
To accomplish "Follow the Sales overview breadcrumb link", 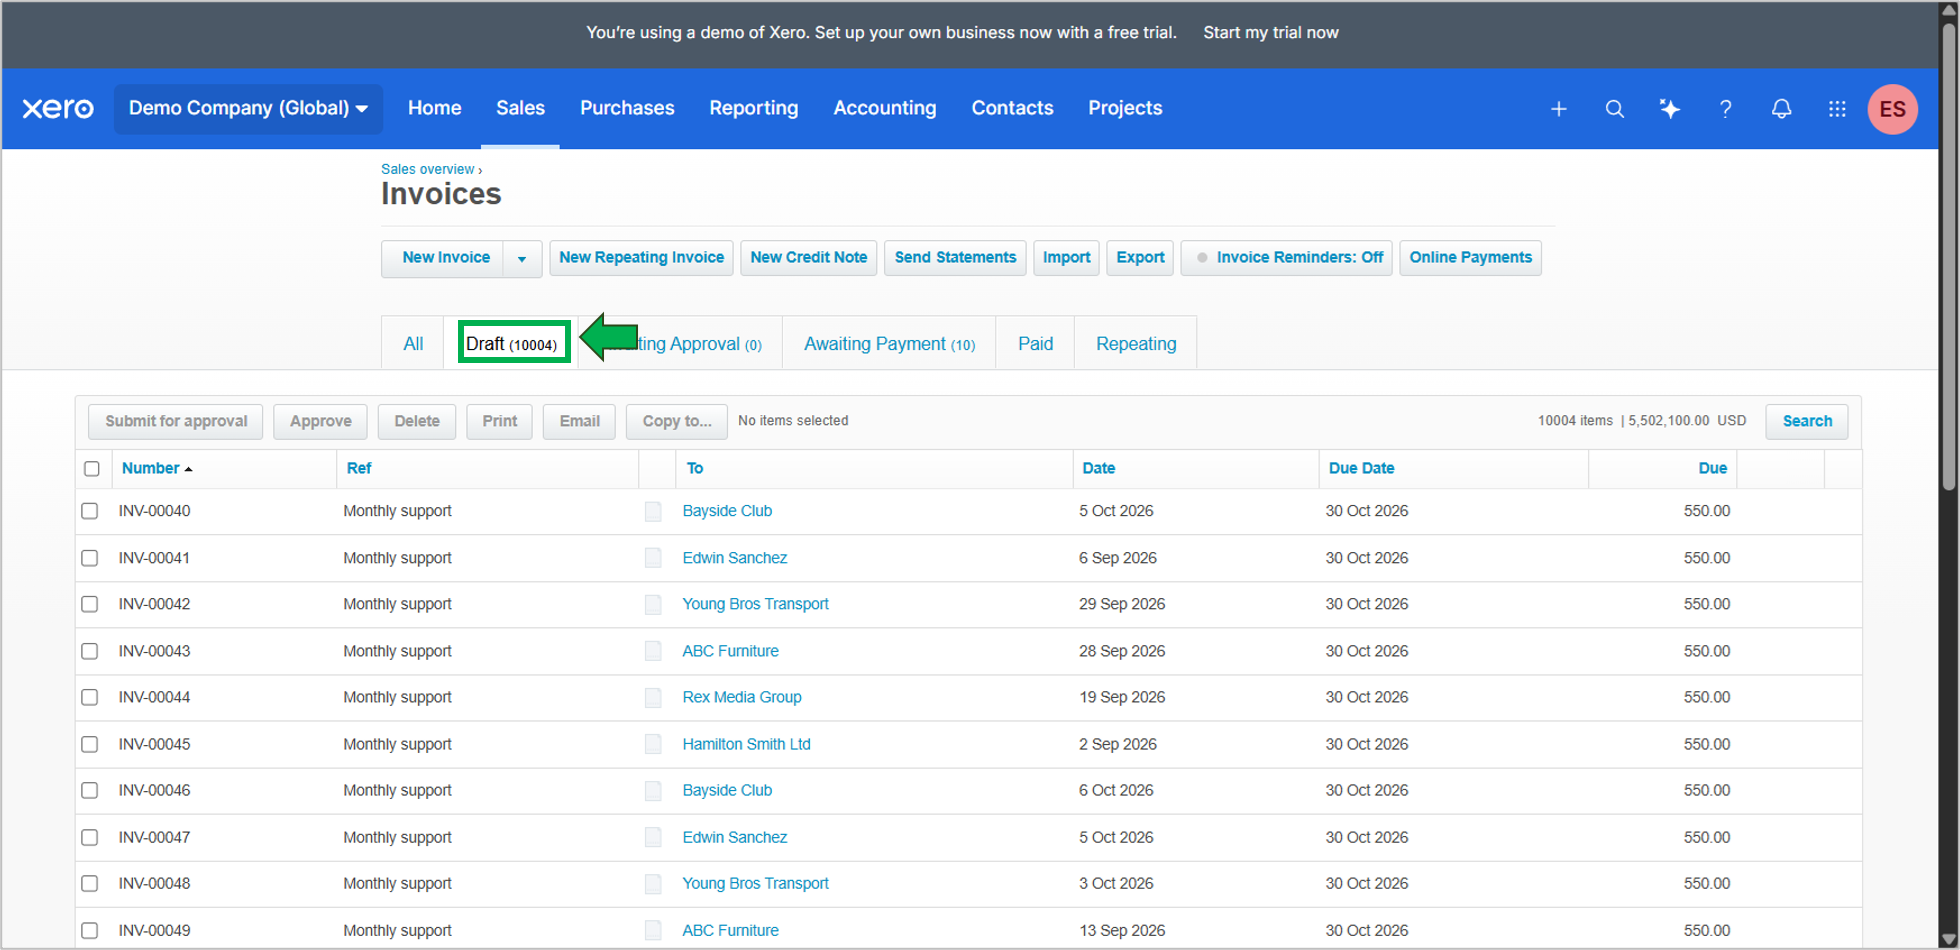I will point(427,169).
